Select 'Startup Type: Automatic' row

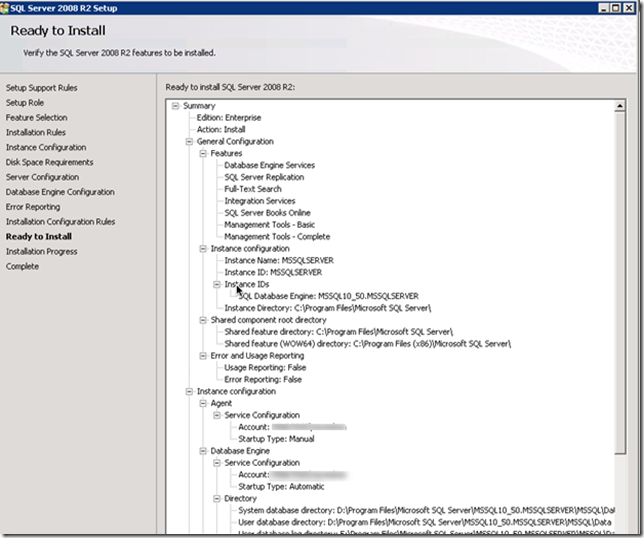coord(281,487)
